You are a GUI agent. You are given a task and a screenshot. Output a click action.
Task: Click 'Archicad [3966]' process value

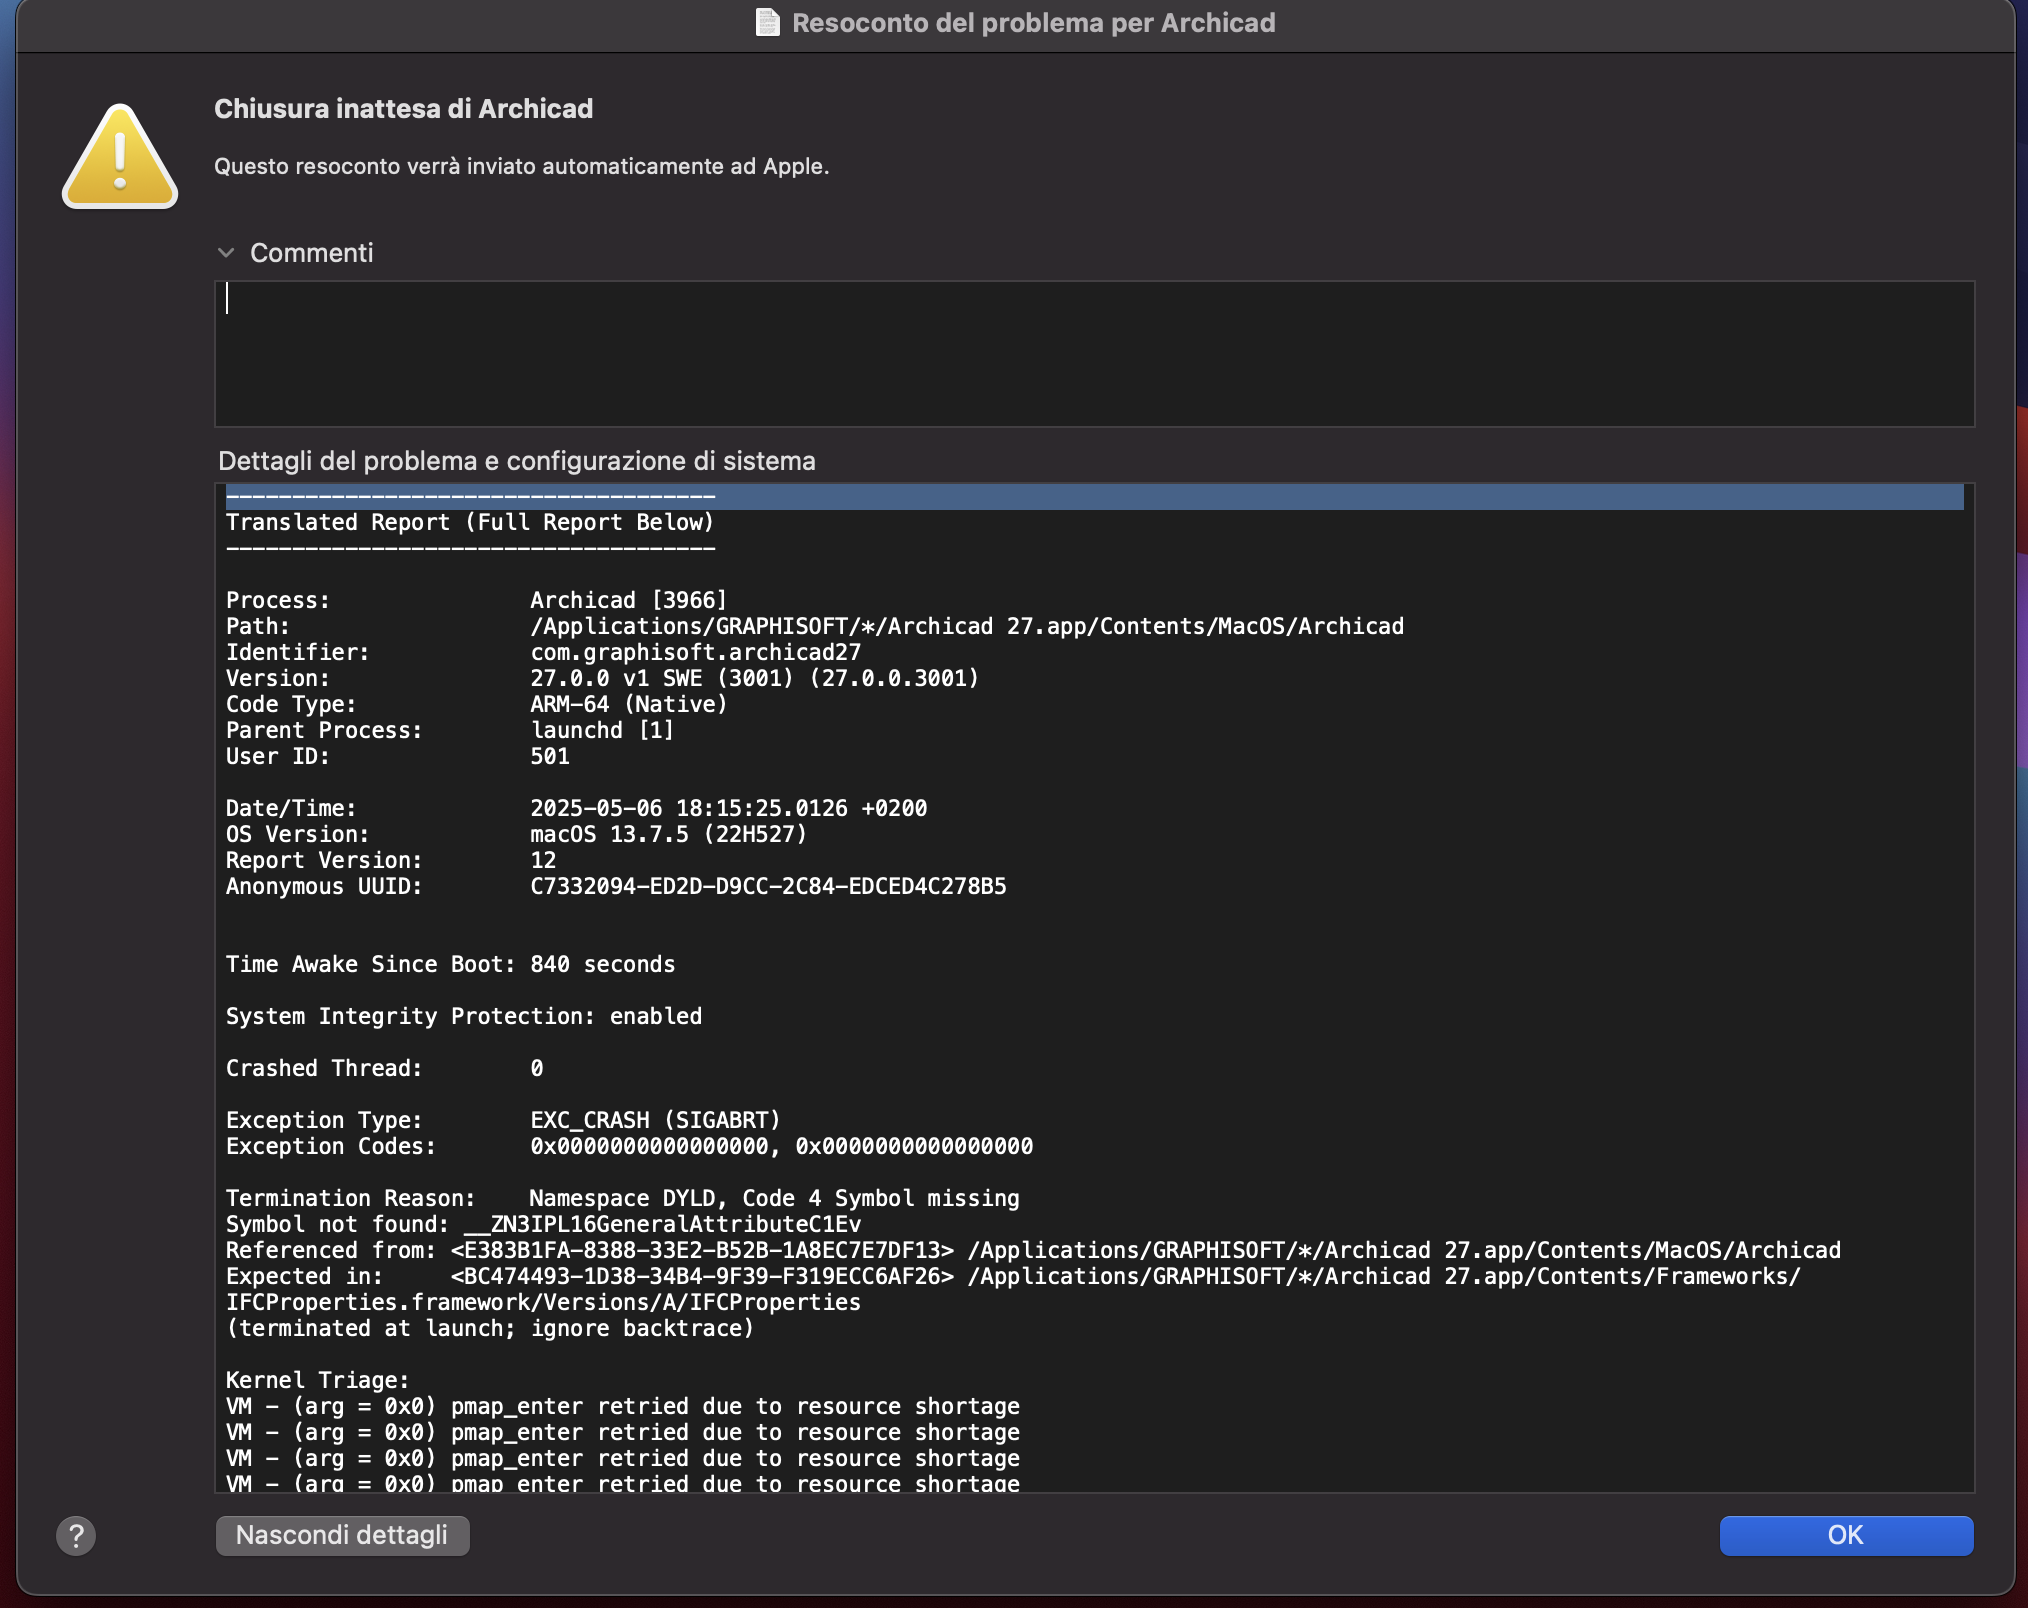628,600
